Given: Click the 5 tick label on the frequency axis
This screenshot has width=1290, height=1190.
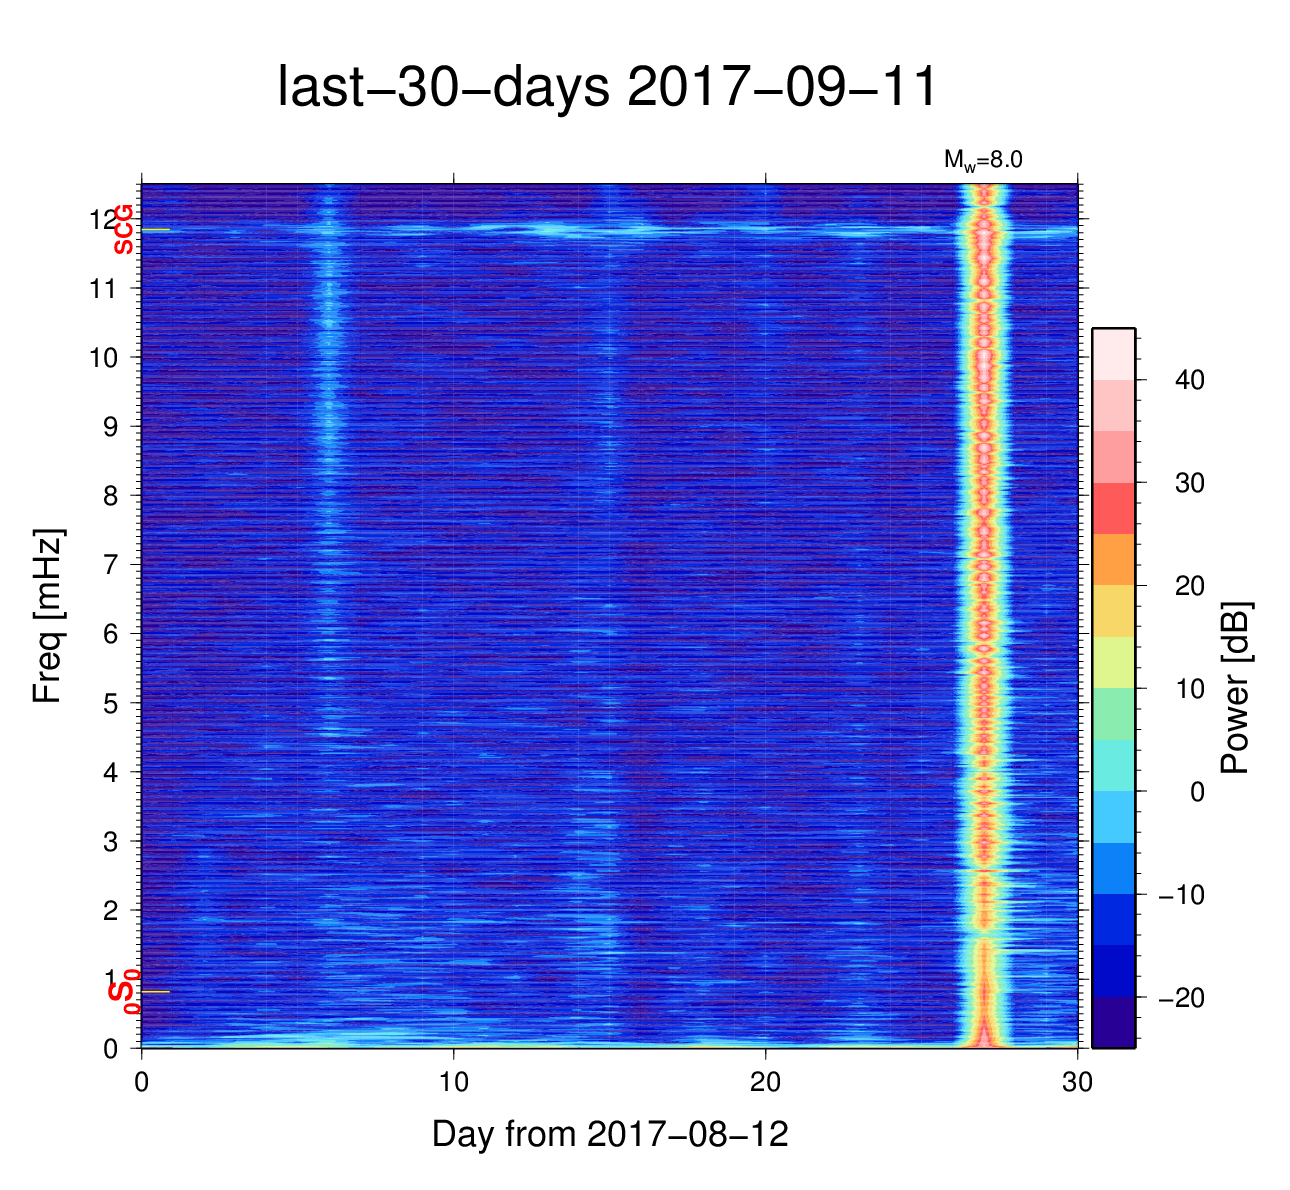Looking at the screenshot, I should [111, 703].
